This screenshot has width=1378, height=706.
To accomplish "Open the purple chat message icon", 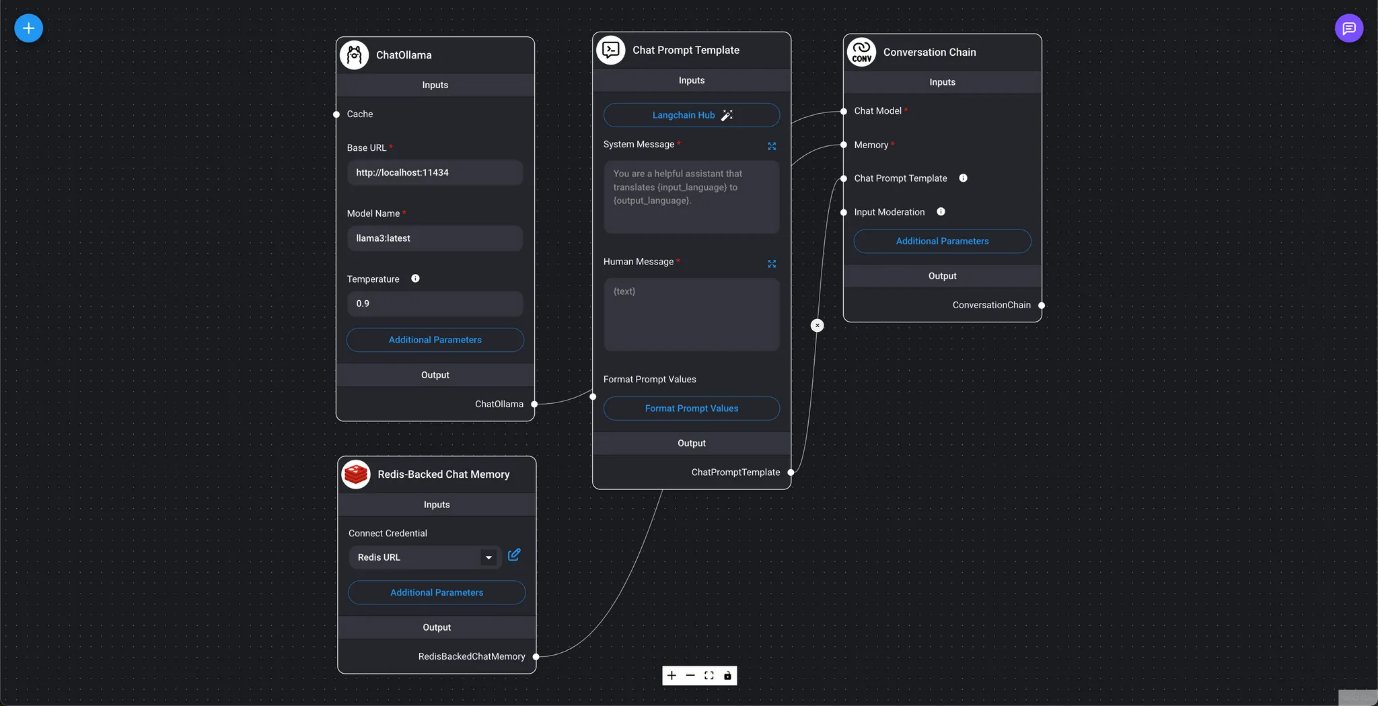I will pyautogui.click(x=1349, y=28).
